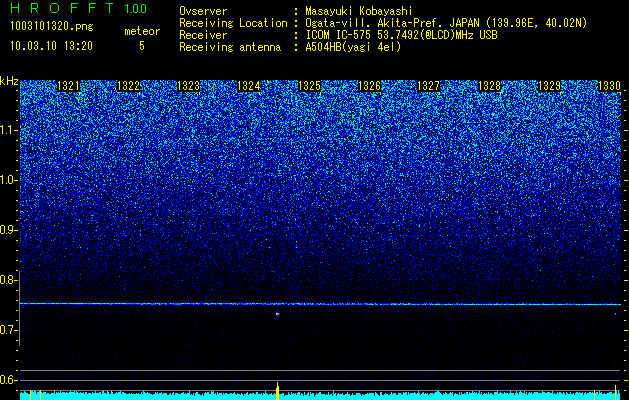
Task: Click the 1.0 kHz axis label
Action: click(x=7, y=180)
